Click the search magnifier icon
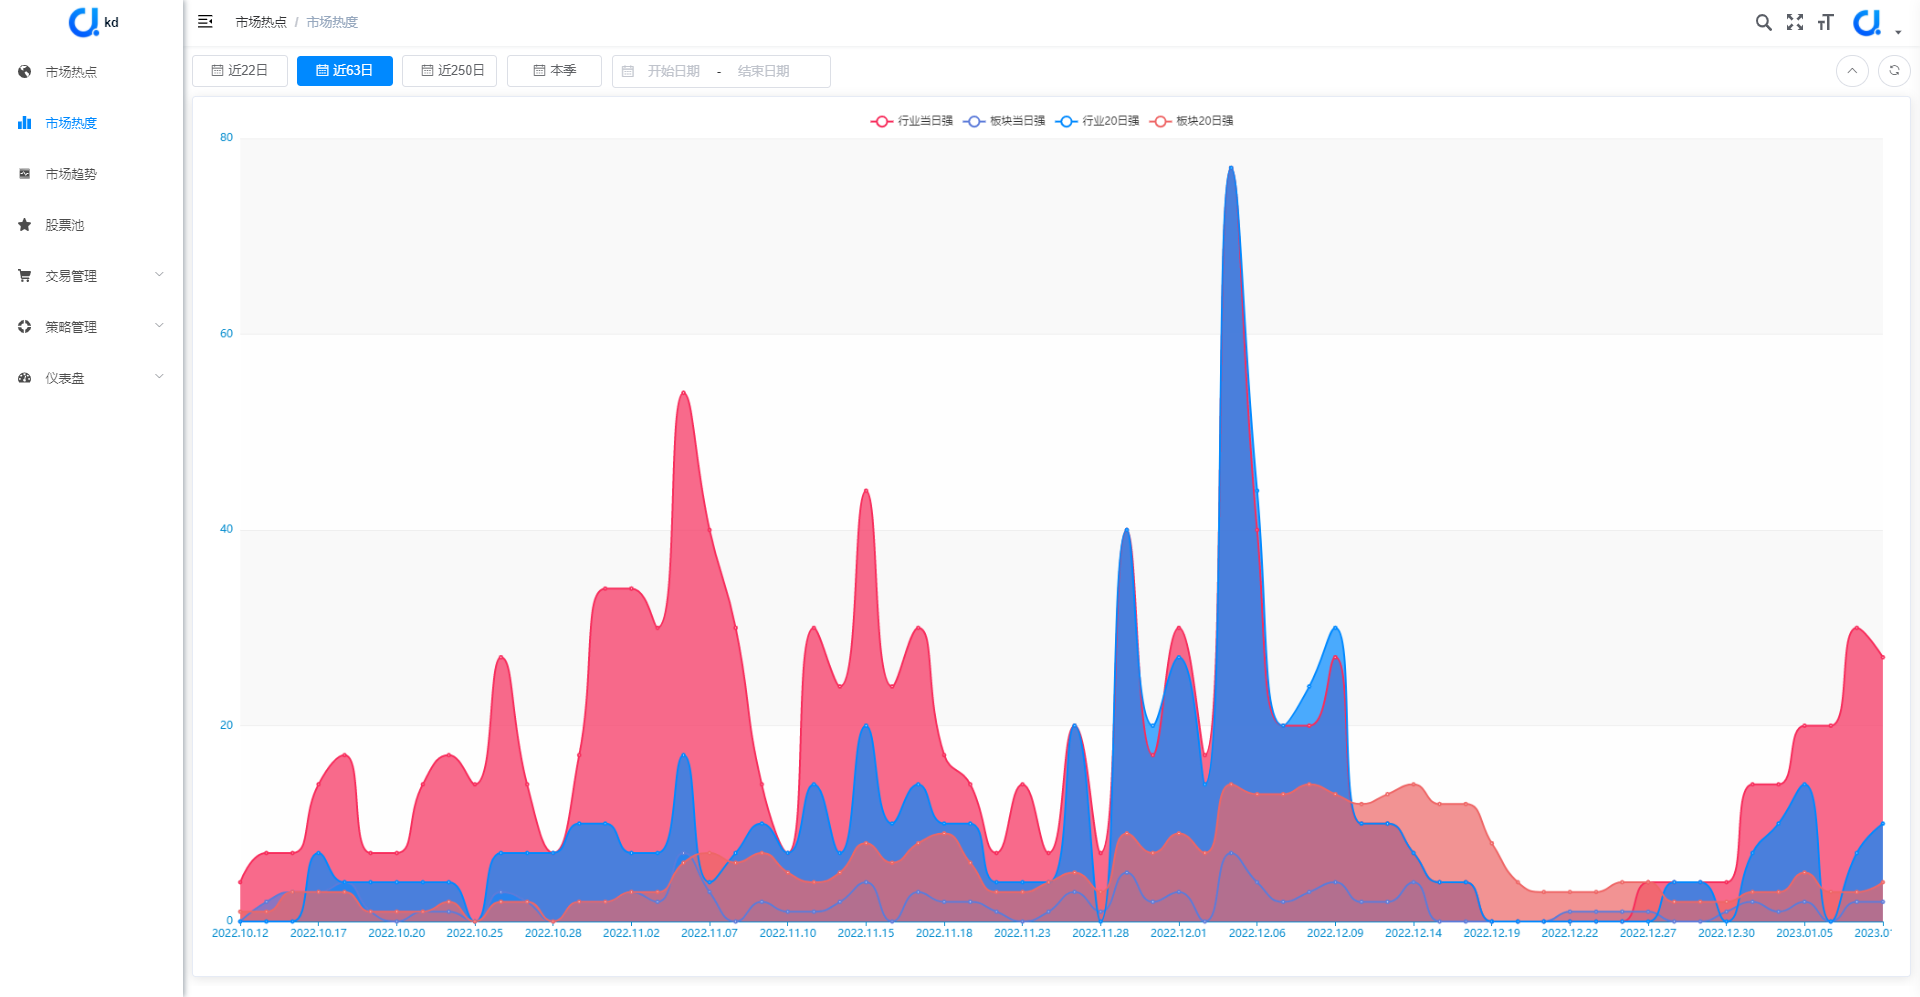This screenshot has width=1920, height=997. 1764,22
